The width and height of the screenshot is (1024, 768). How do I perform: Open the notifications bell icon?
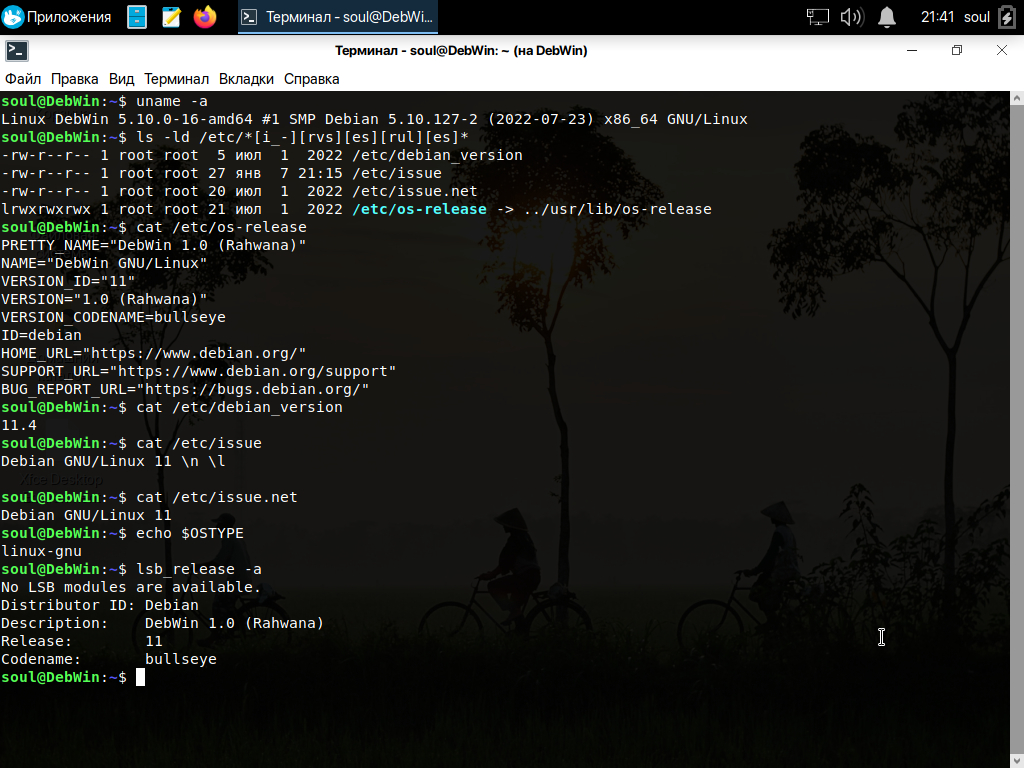(886, 17)
